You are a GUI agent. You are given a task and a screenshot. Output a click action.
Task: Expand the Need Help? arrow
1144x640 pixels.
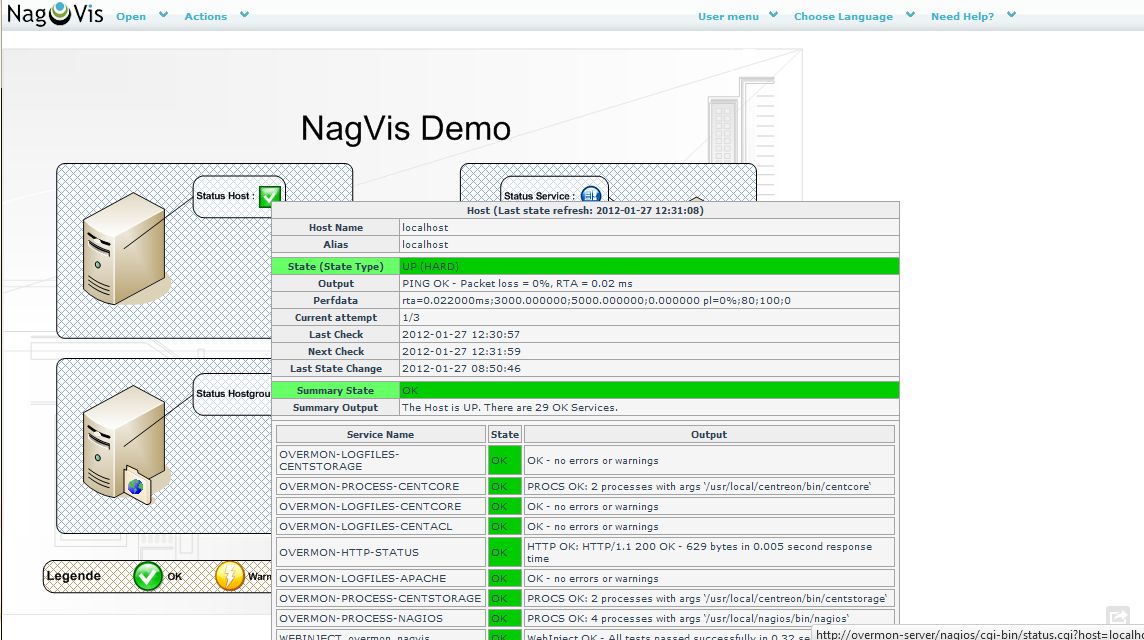[1011, 15]
